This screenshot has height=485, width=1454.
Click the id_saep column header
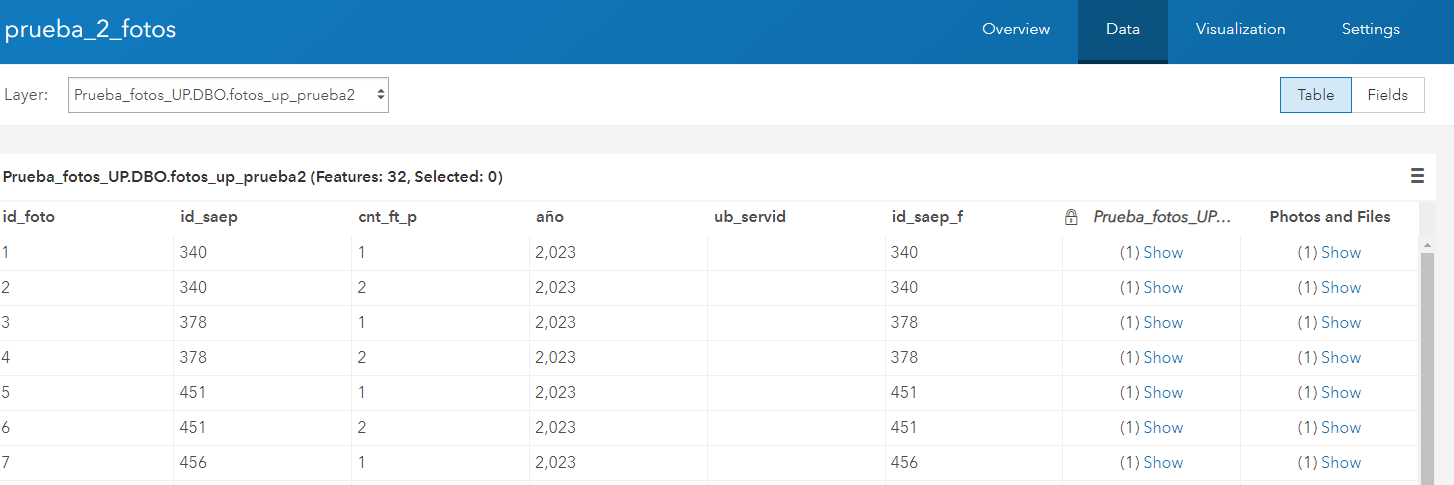(x=208, y=217)
